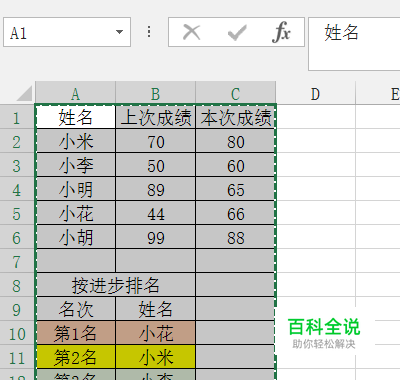Expand the Name Box dropdown arrow
Viewport: 400px width, 380px height.
(119, 32)
